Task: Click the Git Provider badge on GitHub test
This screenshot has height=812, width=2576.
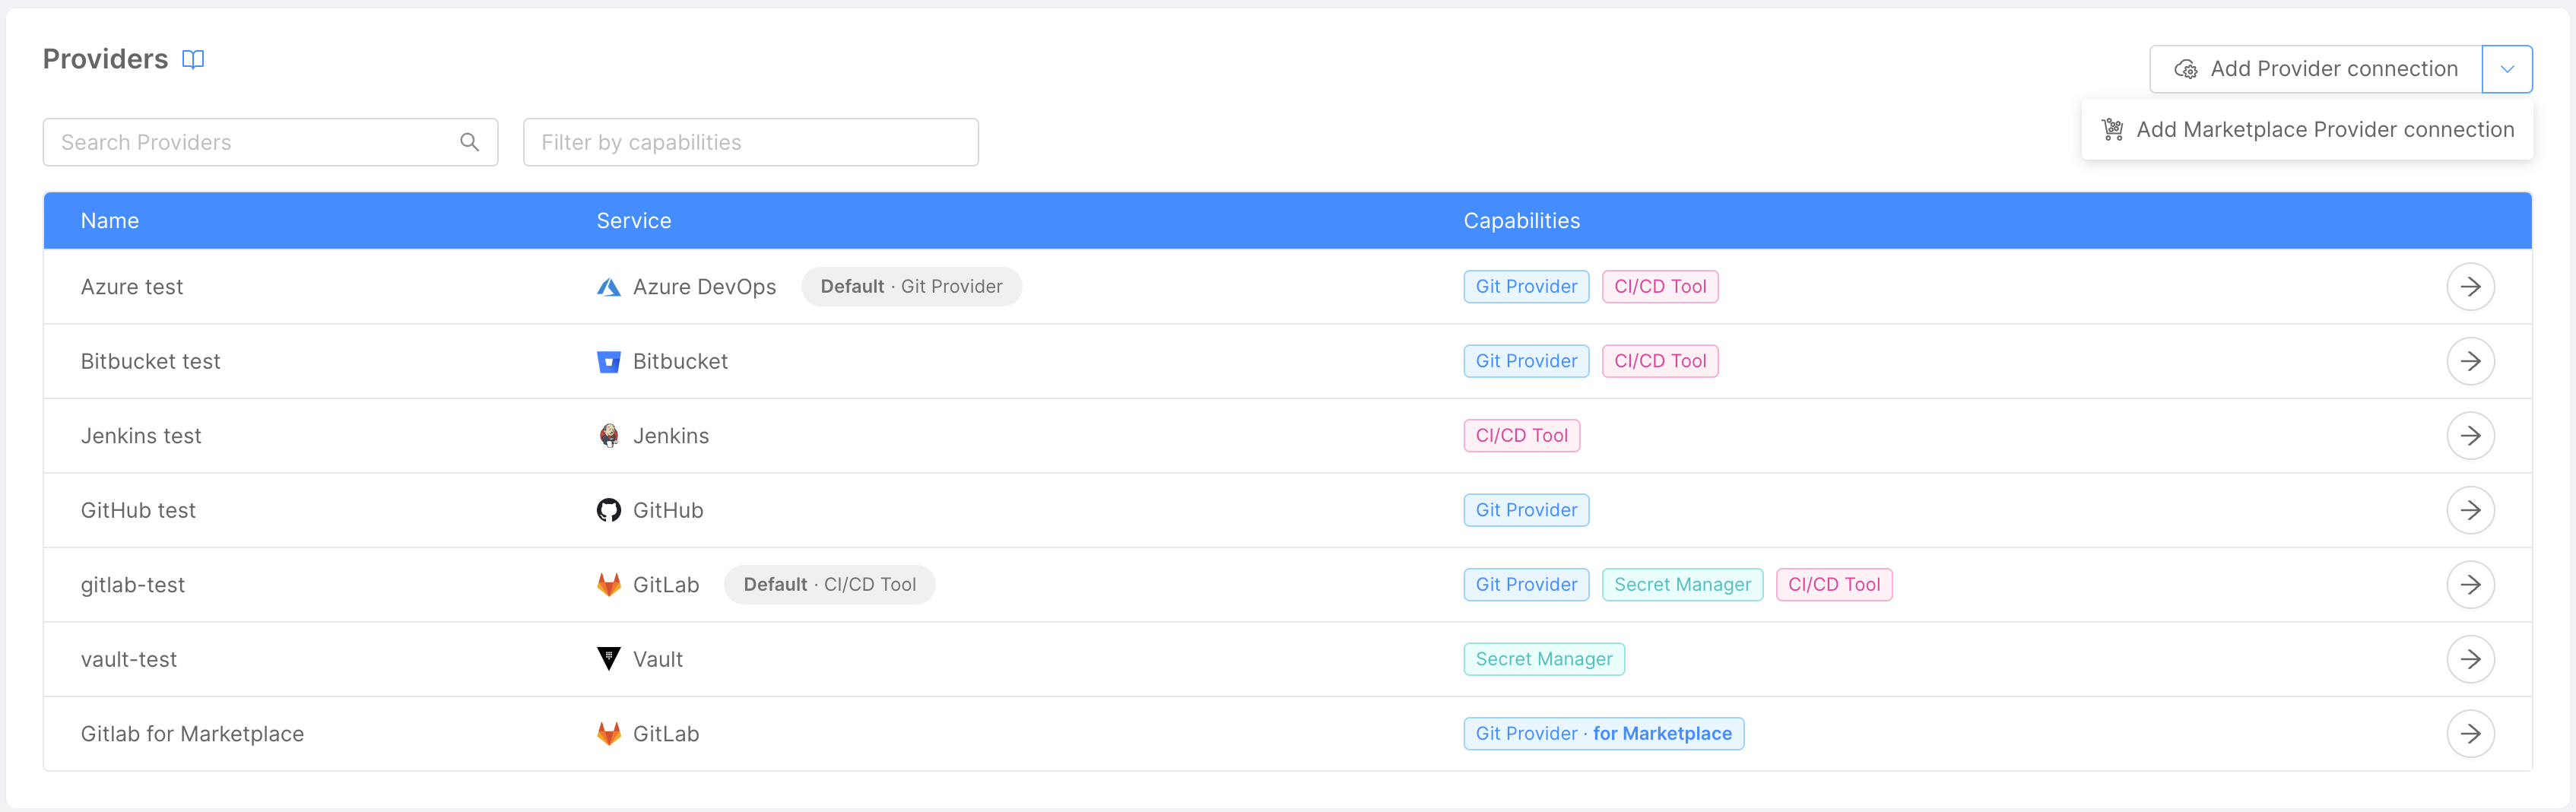Action: pos(1526,510)
